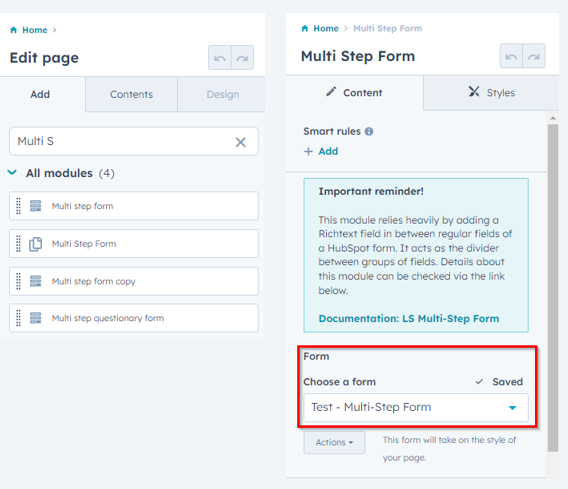The width and height of the screenshot is (568, 489).
Task: Click the Smart rules info icon
Action: (x=369, y=131)
